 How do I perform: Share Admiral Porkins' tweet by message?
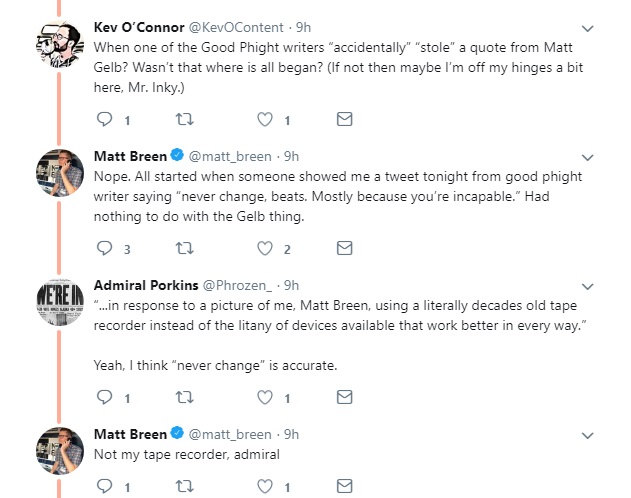(x=344, y=397)
